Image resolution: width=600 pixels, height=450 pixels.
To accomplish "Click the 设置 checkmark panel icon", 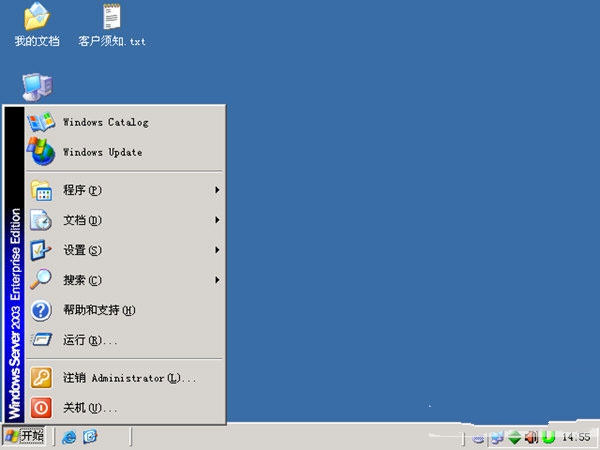I will [41, 250].
